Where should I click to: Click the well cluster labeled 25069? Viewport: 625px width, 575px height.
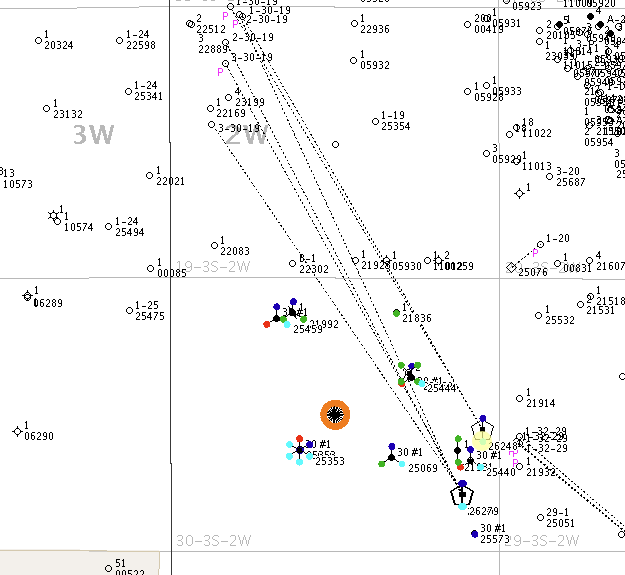click(x=391, y=457)
